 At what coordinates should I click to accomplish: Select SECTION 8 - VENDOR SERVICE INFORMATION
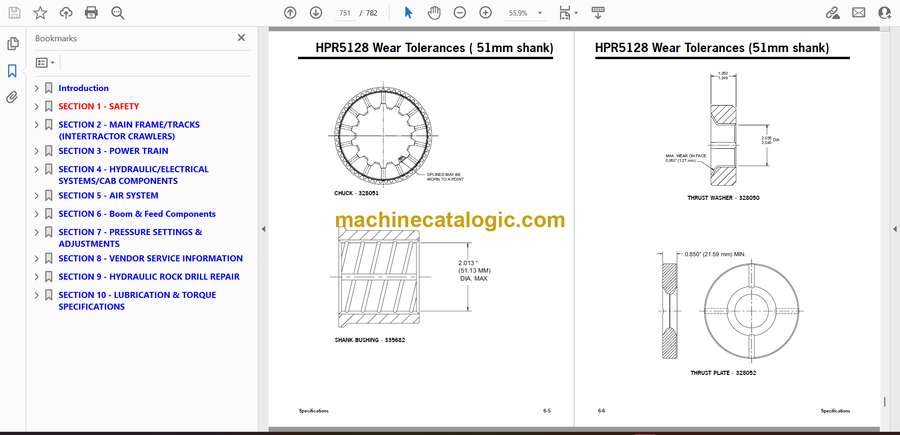pyautogui.click(x=150, y=258)
